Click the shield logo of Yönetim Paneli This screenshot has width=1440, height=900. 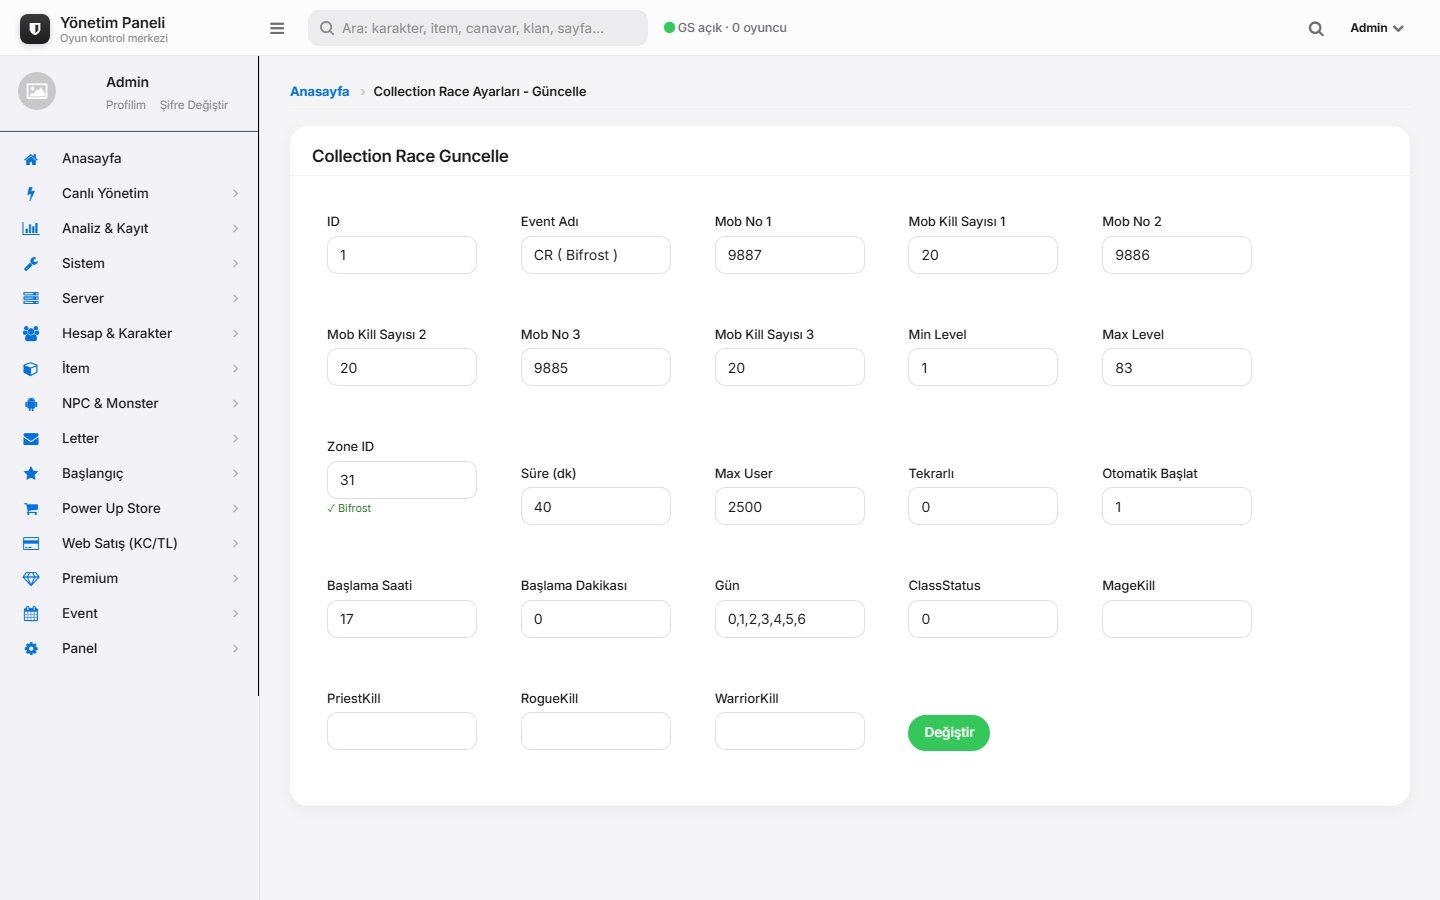(35, 29)
